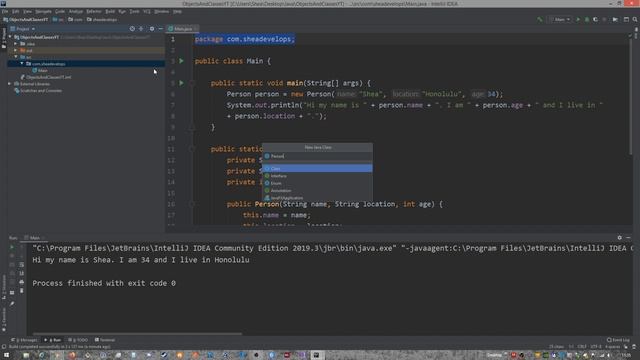640x360 pixels.
Task: Click the locate/scroll-from-source icon in Project panel
Action: 132,29
